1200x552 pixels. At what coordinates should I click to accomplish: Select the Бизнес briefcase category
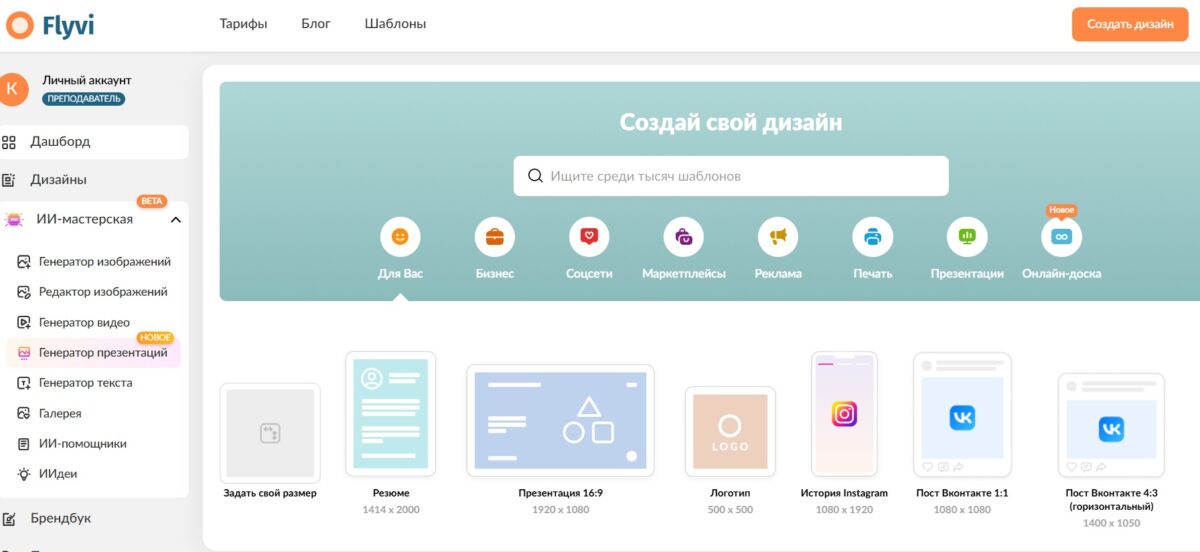[x=495, y=237]
